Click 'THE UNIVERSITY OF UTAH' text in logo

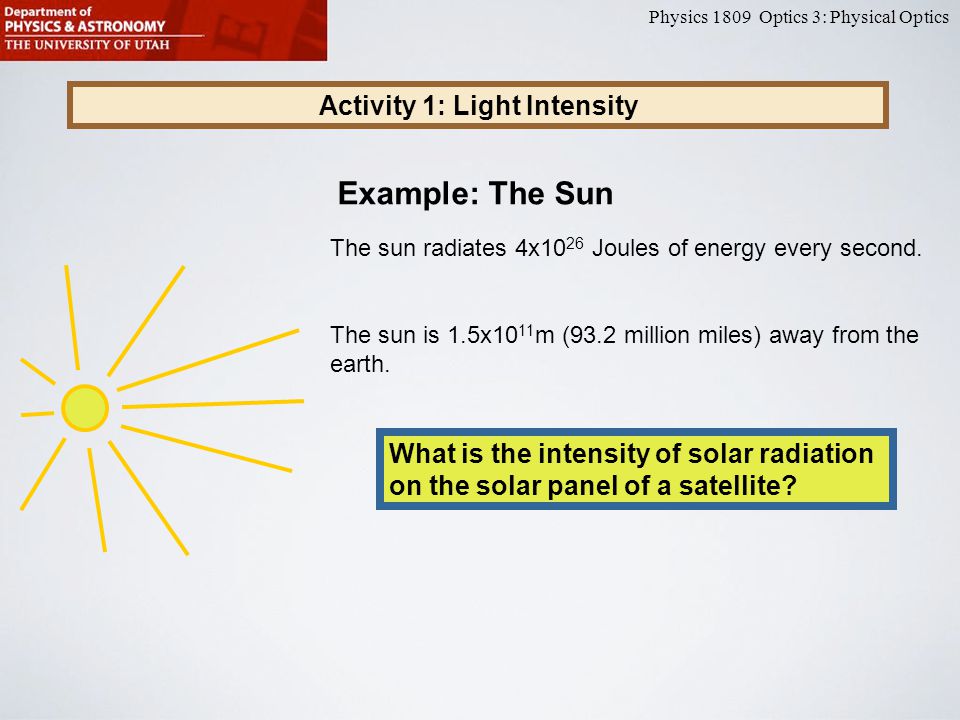coord(87,45)
